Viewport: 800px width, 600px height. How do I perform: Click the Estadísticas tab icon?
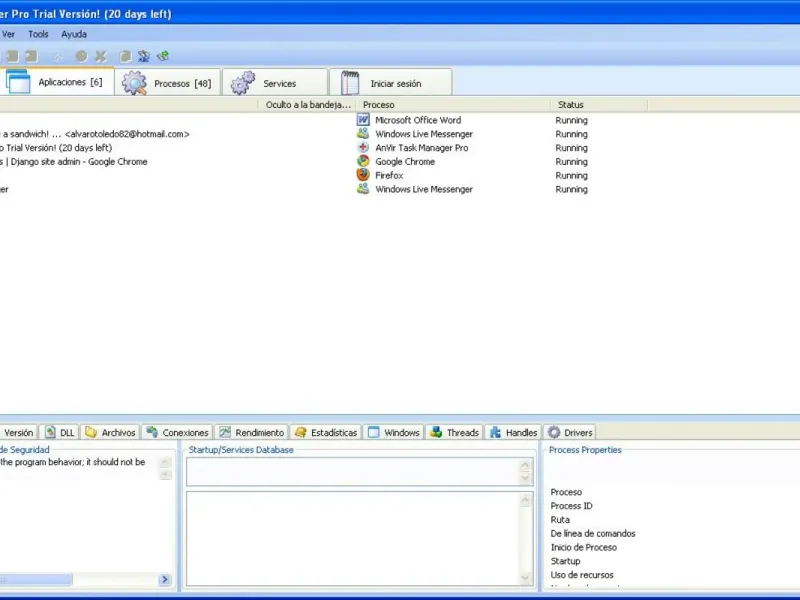301,432
